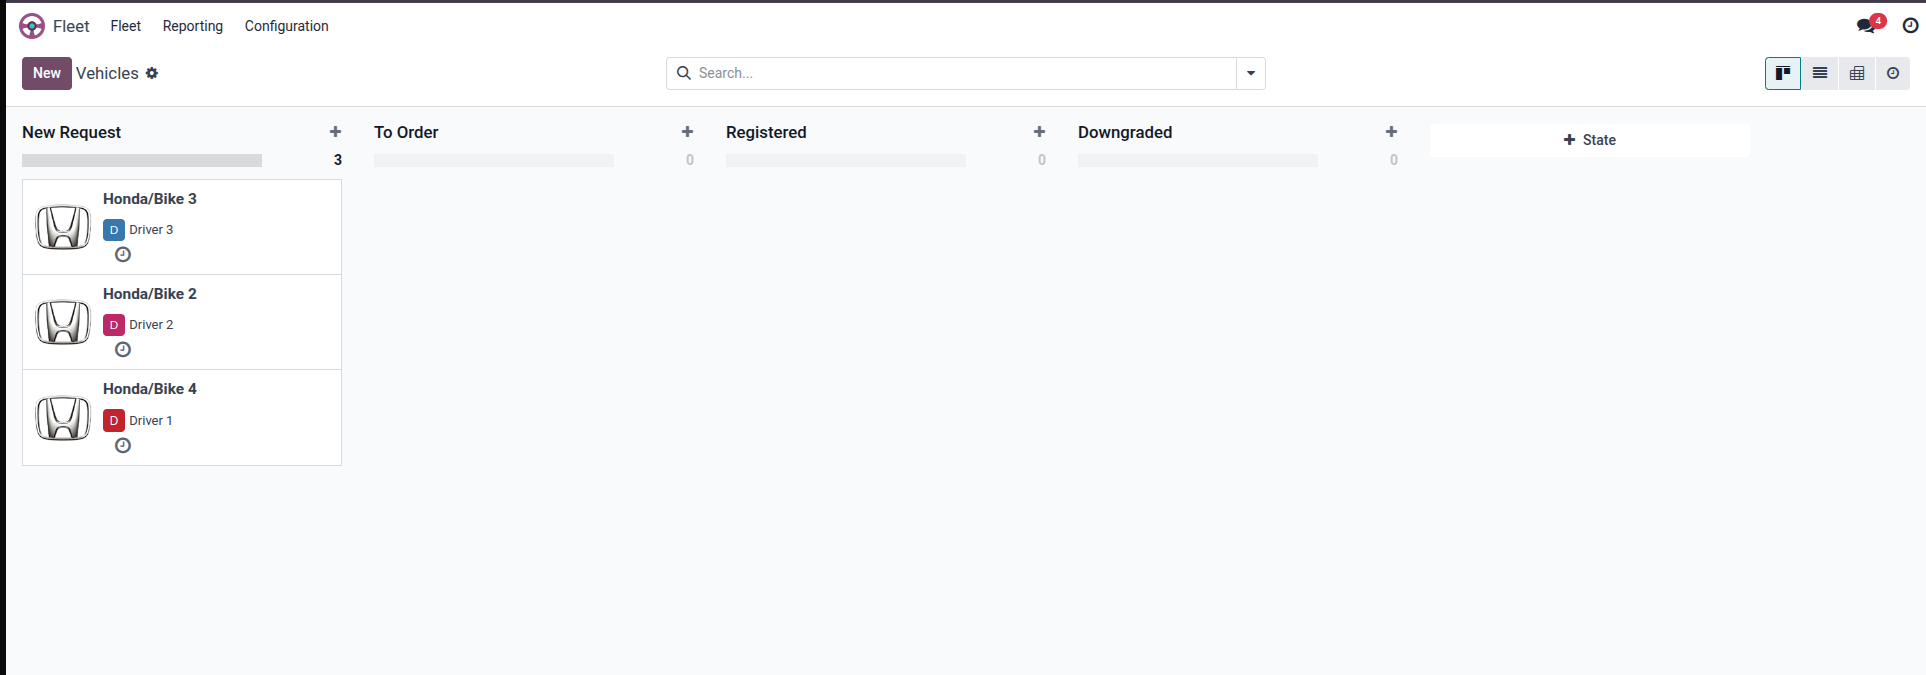Switch to Pivot table view
The image size is (1926, 675).
click(1857, 73)
